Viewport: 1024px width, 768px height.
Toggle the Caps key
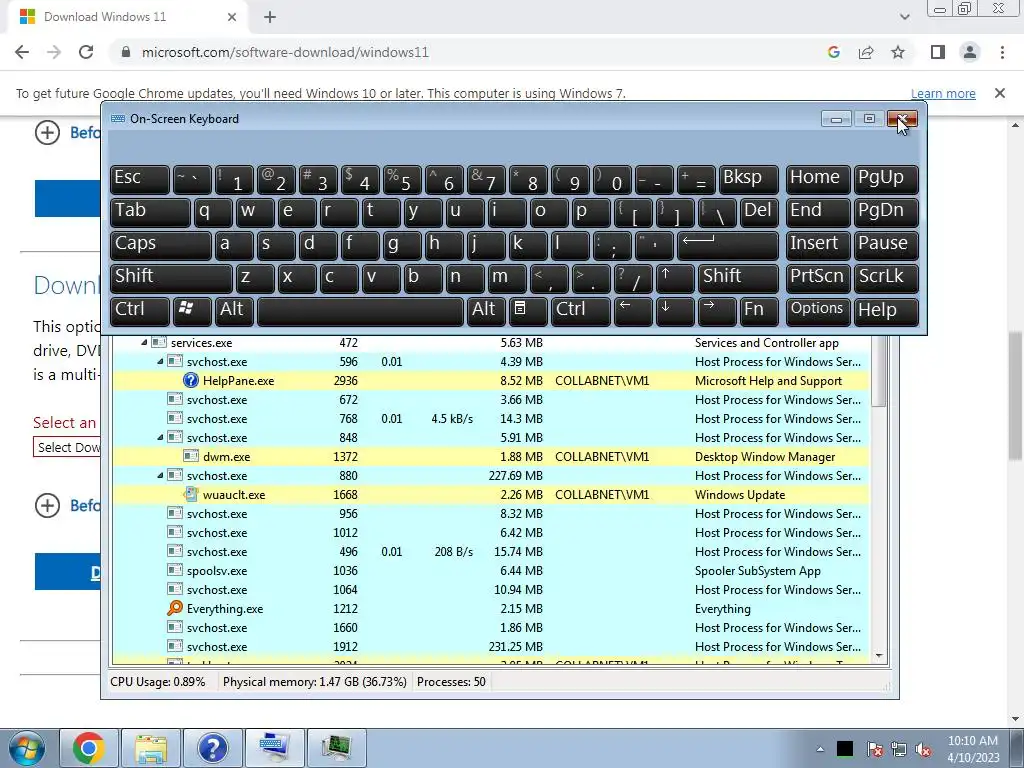point(161,244)
